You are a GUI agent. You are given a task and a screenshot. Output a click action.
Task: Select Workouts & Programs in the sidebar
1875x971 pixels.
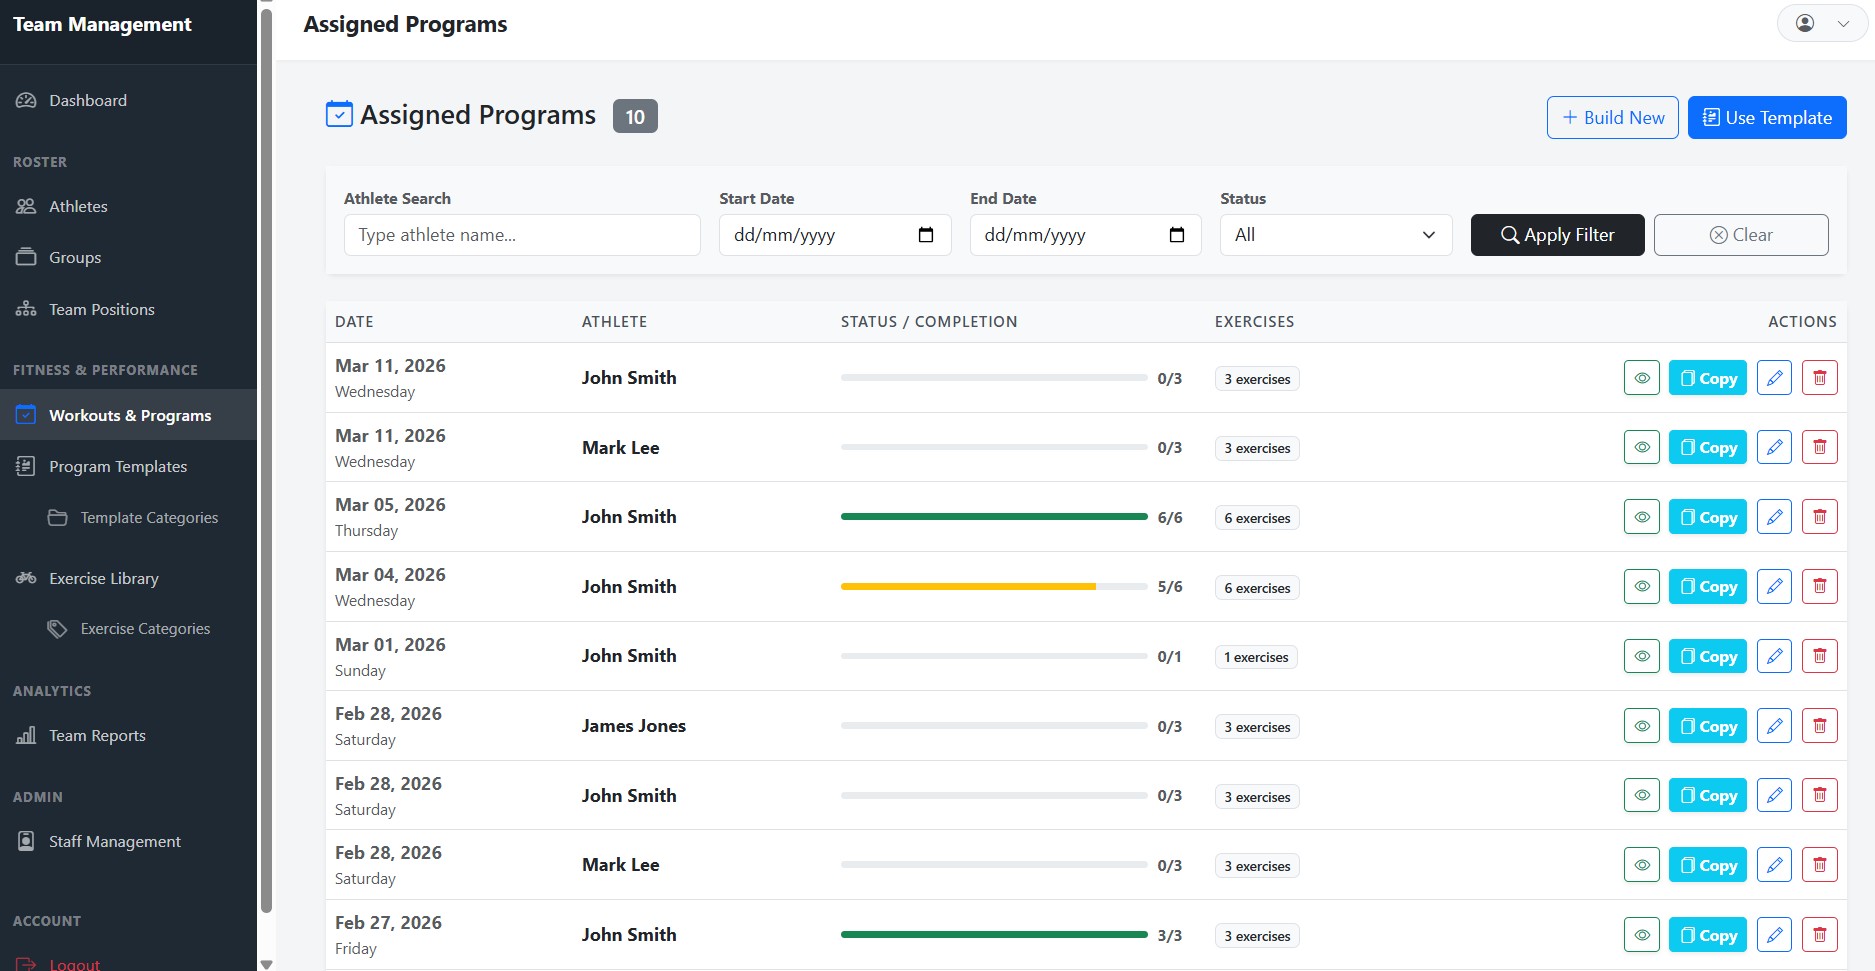pyautogui.click(x=128, y=415)
